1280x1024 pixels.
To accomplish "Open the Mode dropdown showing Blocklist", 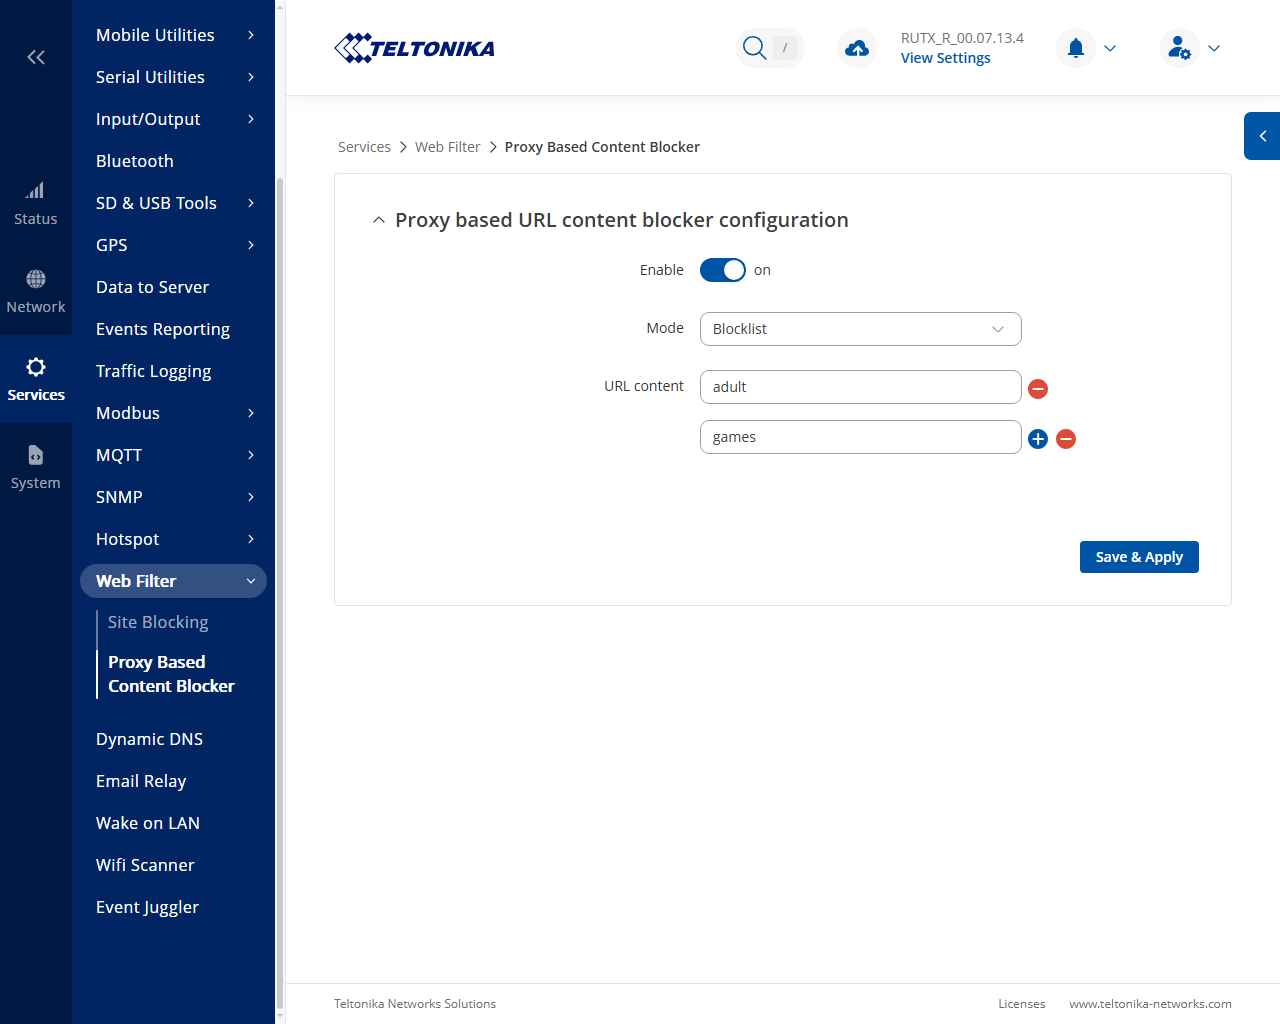I will point(861,329).
